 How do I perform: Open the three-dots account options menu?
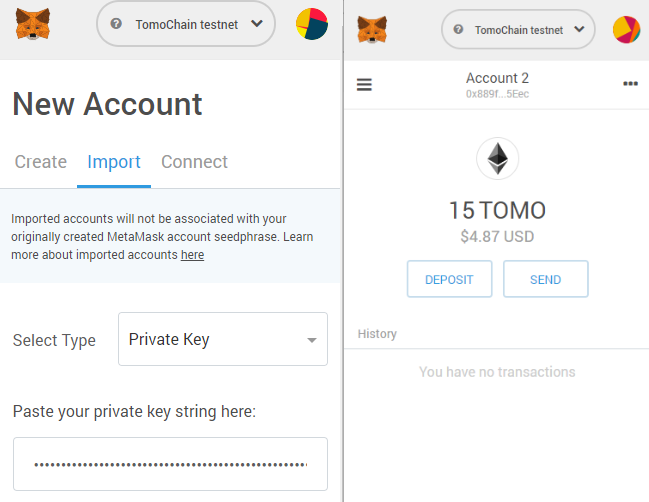coord(630,84)
